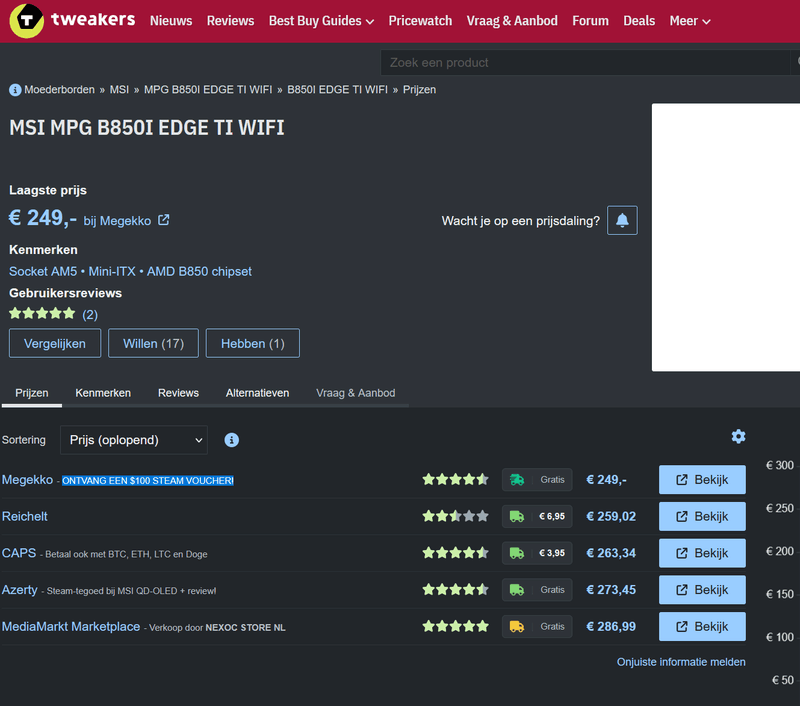Click the € 273,45 Azerty price
Screen dimensions: 800x706
[611, 590]
